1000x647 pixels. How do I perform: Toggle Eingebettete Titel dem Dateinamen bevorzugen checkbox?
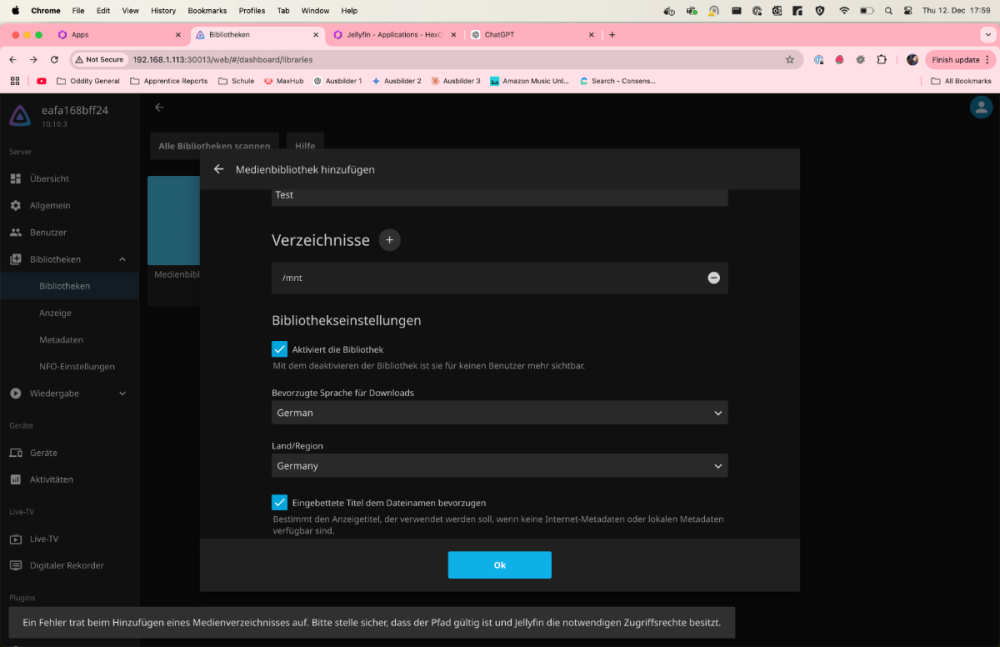click(x=280, y=502)
